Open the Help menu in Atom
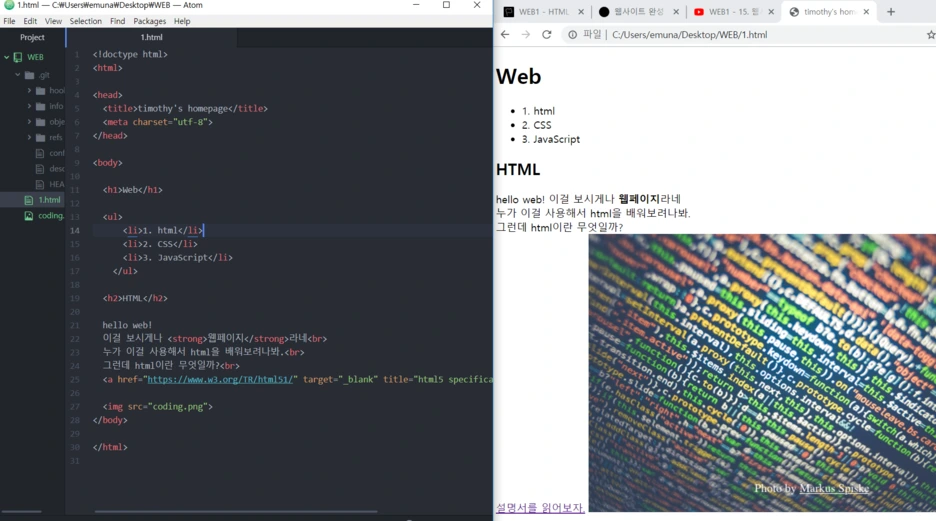936x521 pixels. [x=182, y=21]
